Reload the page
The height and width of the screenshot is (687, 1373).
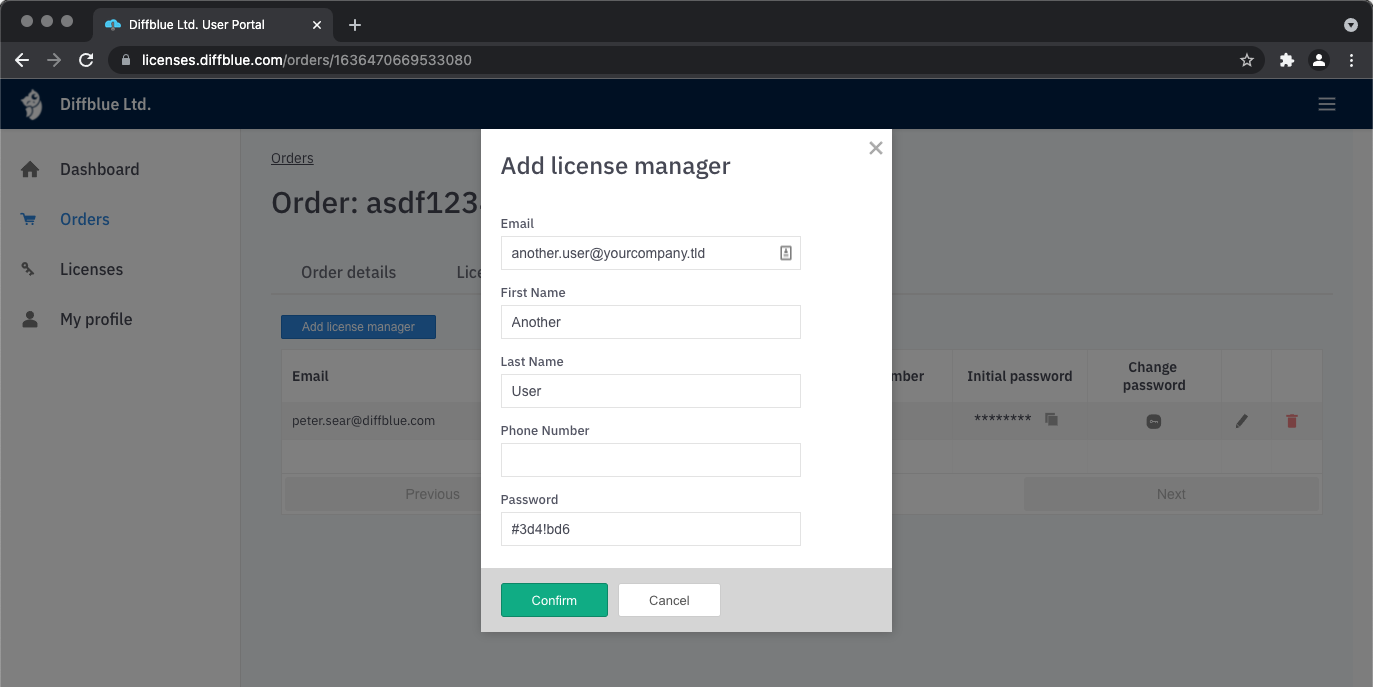pyautogui.click(x=86, y=60)
